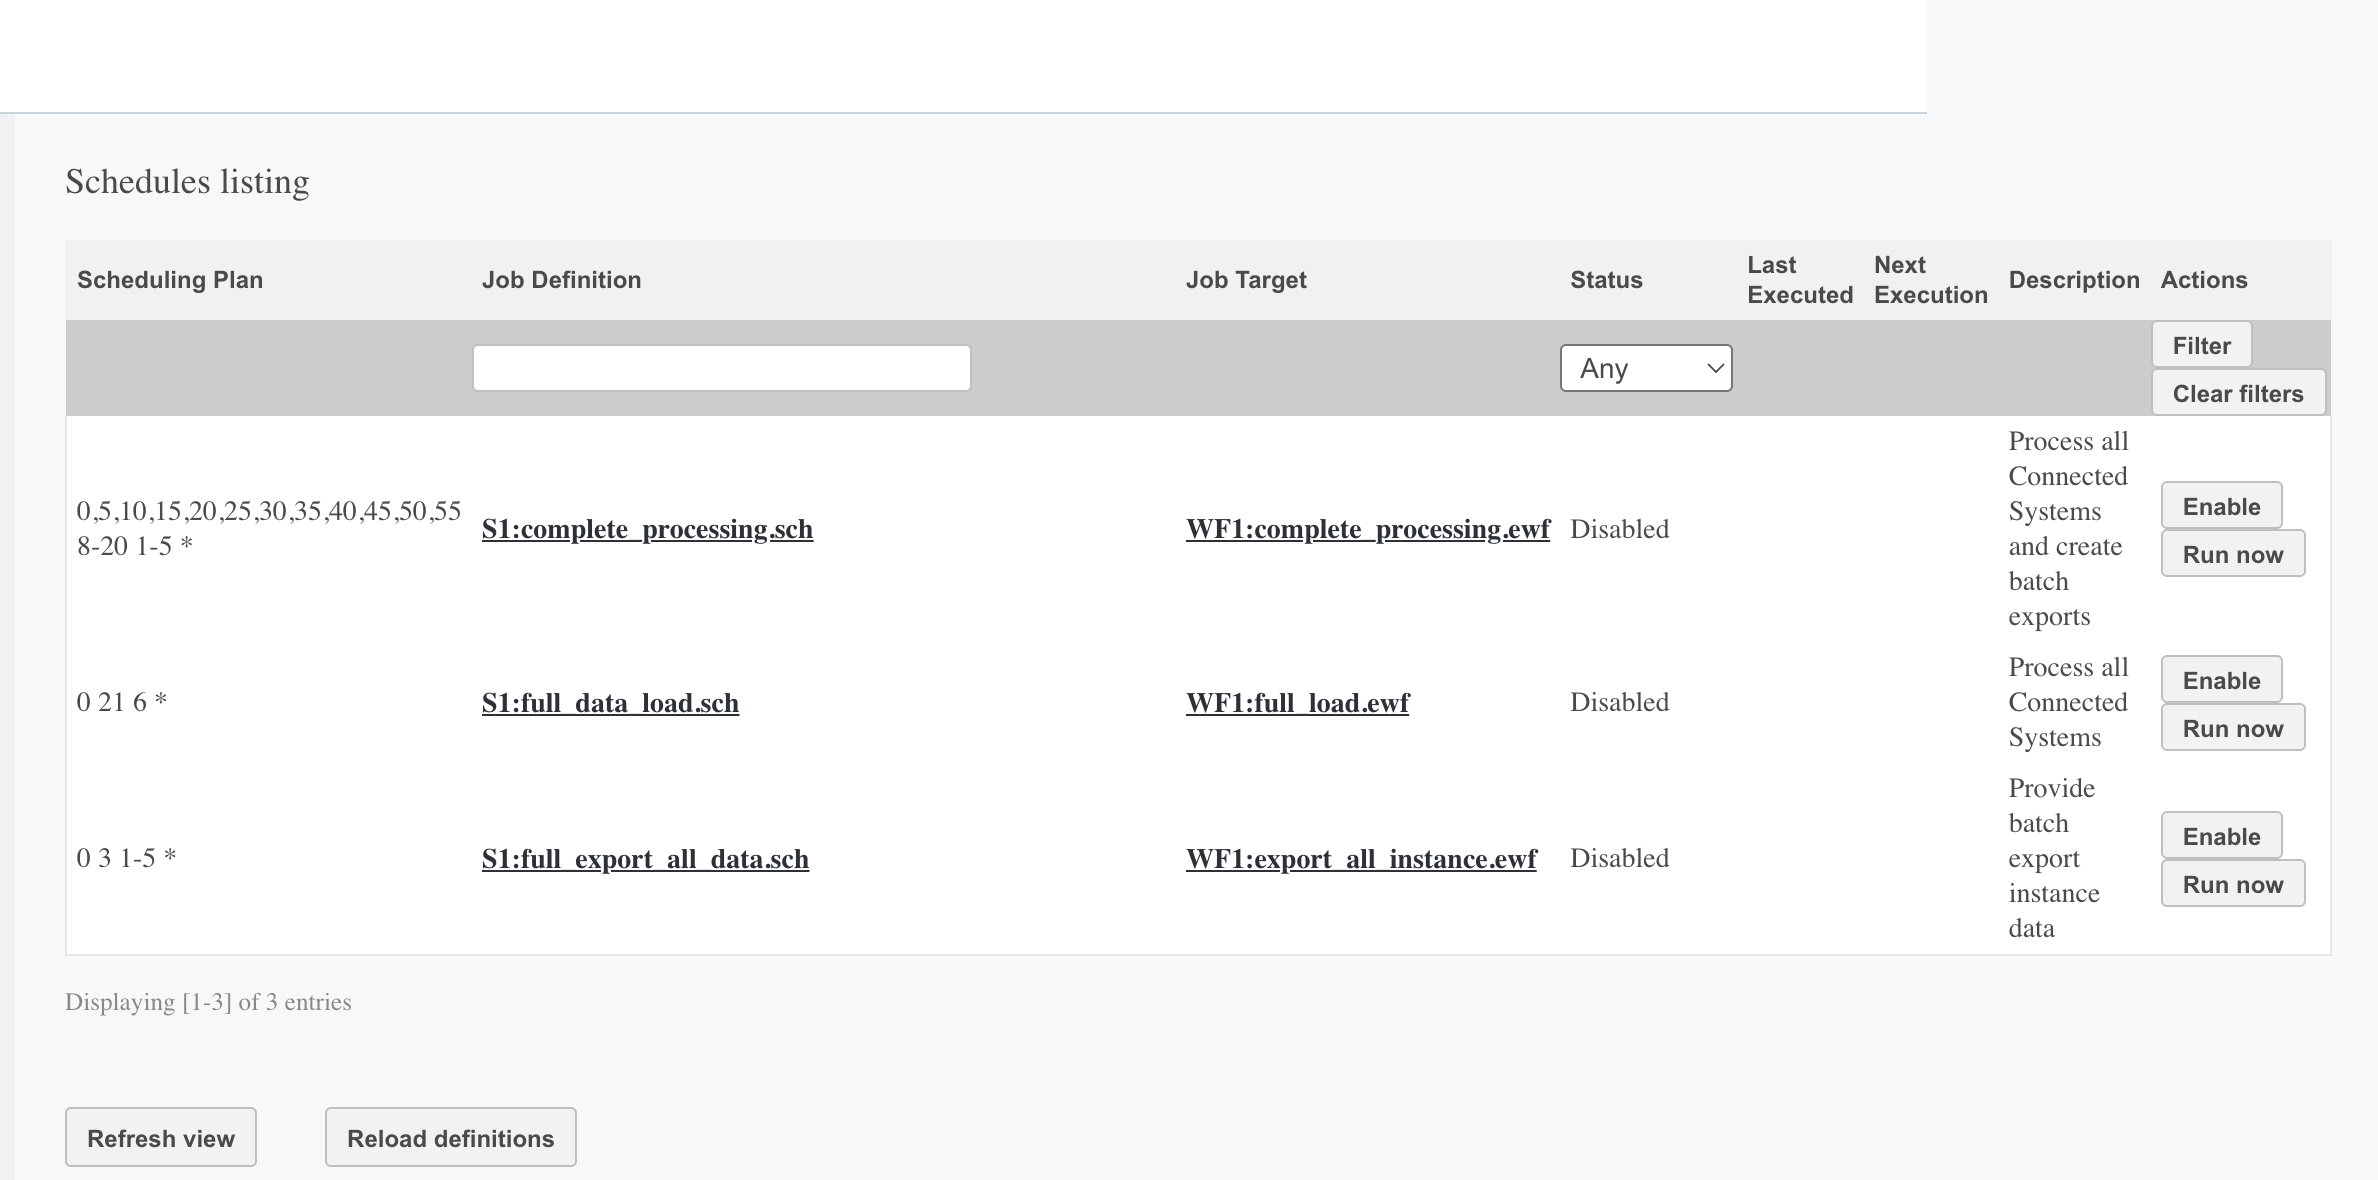Open the S1:full_export_all_data.sch job definition

[x=645, y=858]
